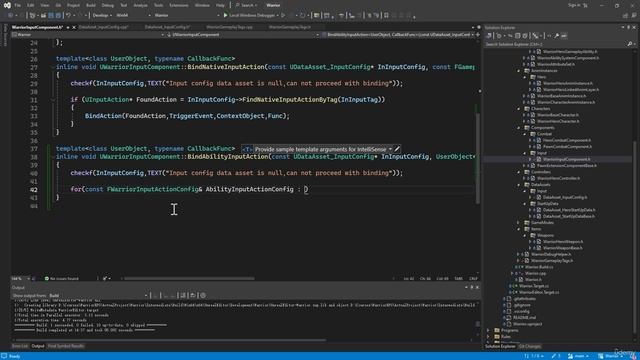This screenshot has height=360, width=640.
Task: Open the File menu
Action: click(x=17, y=5)
